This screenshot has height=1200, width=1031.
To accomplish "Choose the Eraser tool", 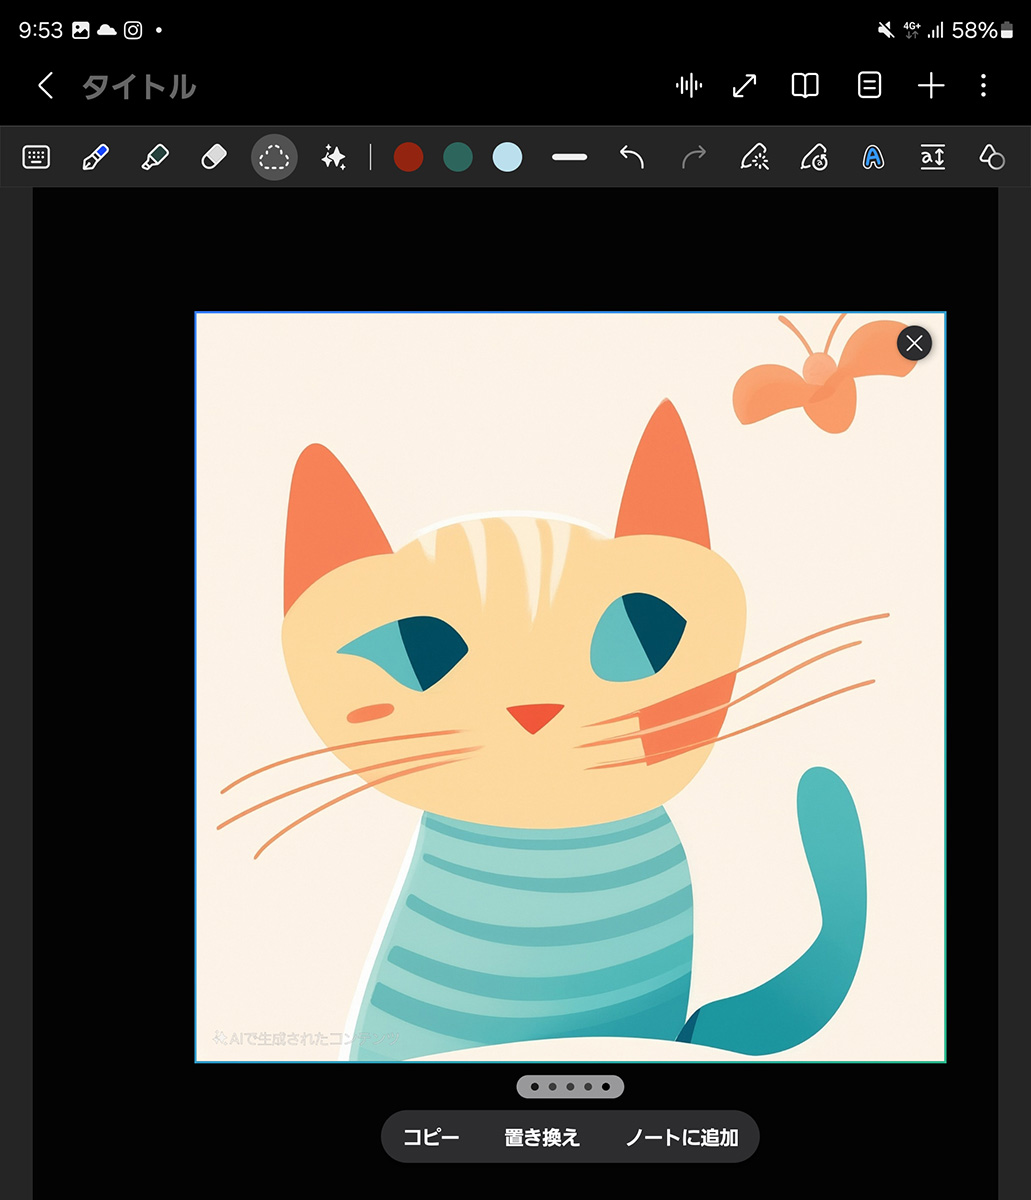I will (214, 157).
